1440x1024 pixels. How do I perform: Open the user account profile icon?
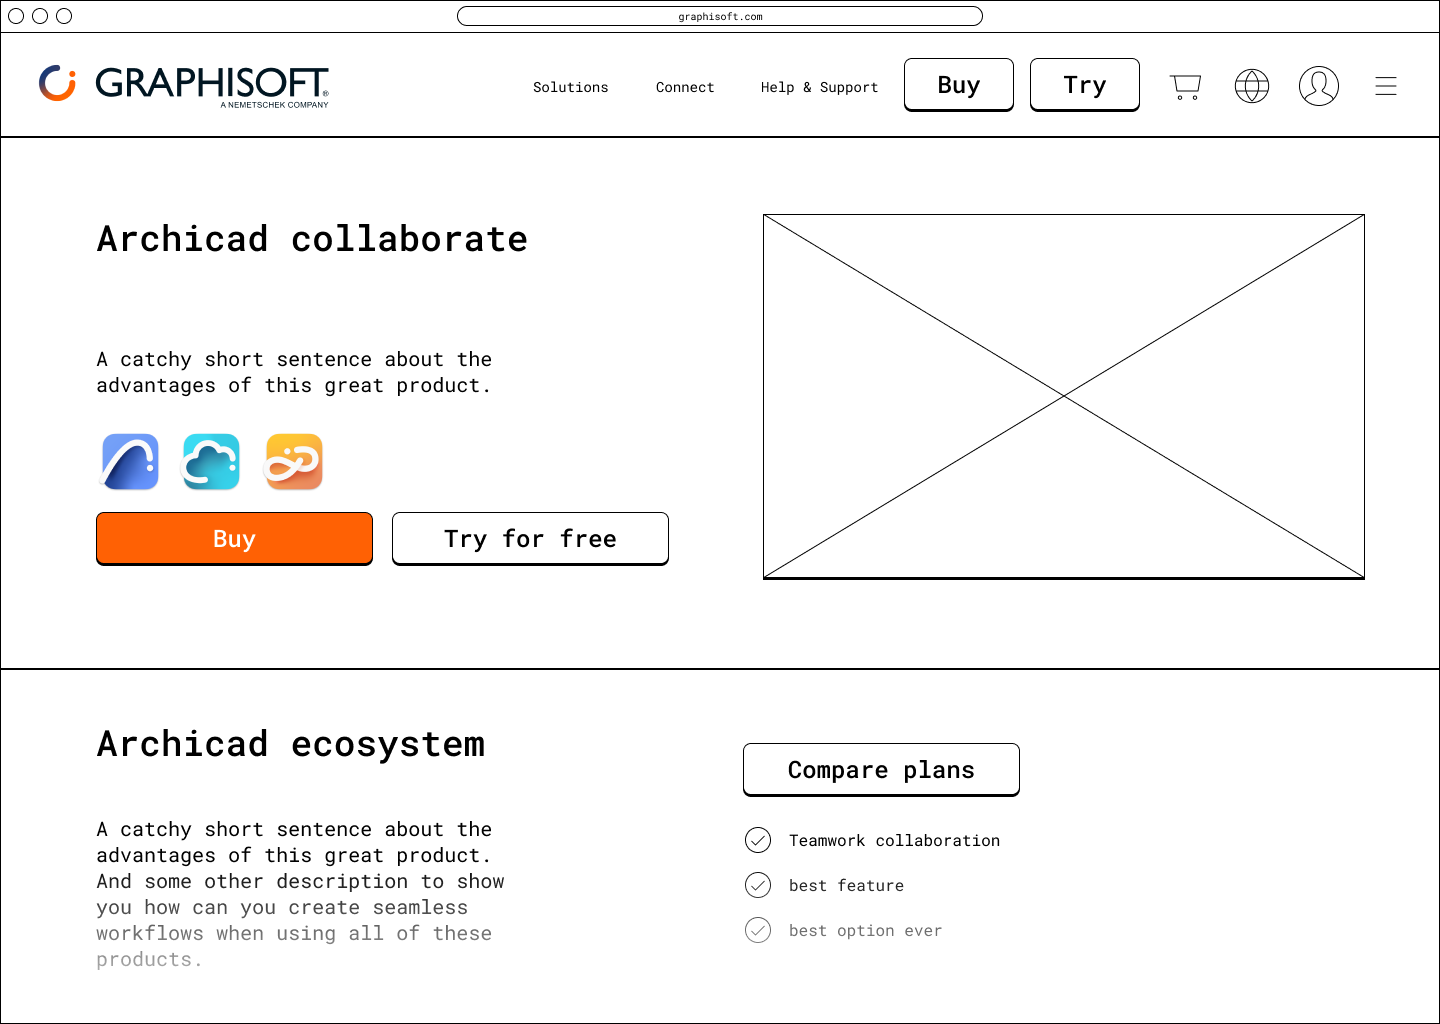1318,86
